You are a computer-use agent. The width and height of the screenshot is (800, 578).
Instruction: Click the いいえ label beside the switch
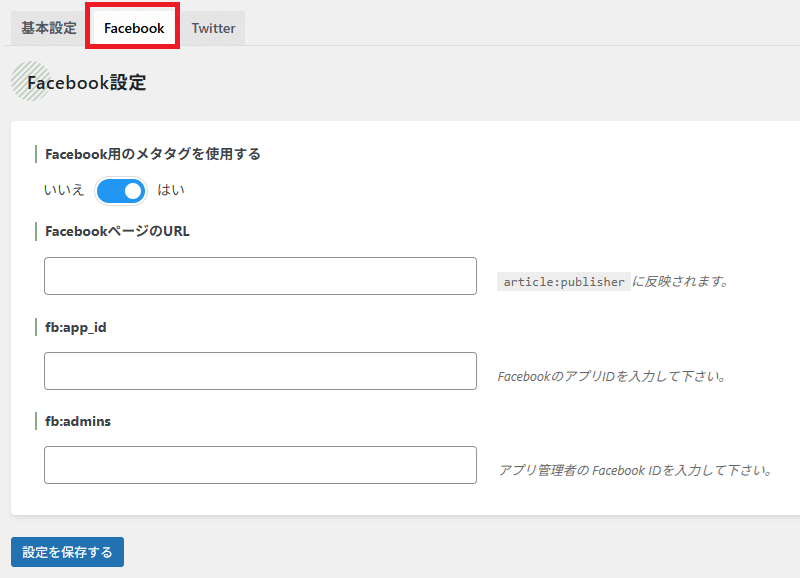(64, 190)
